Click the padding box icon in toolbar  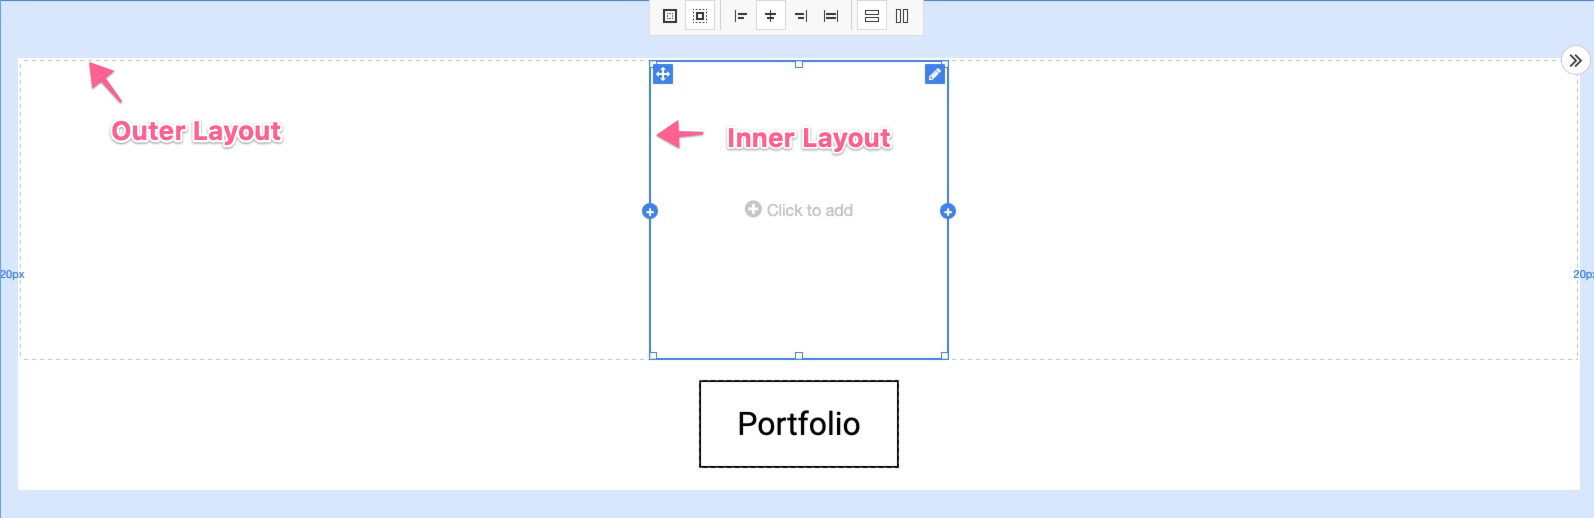(670, 16)
